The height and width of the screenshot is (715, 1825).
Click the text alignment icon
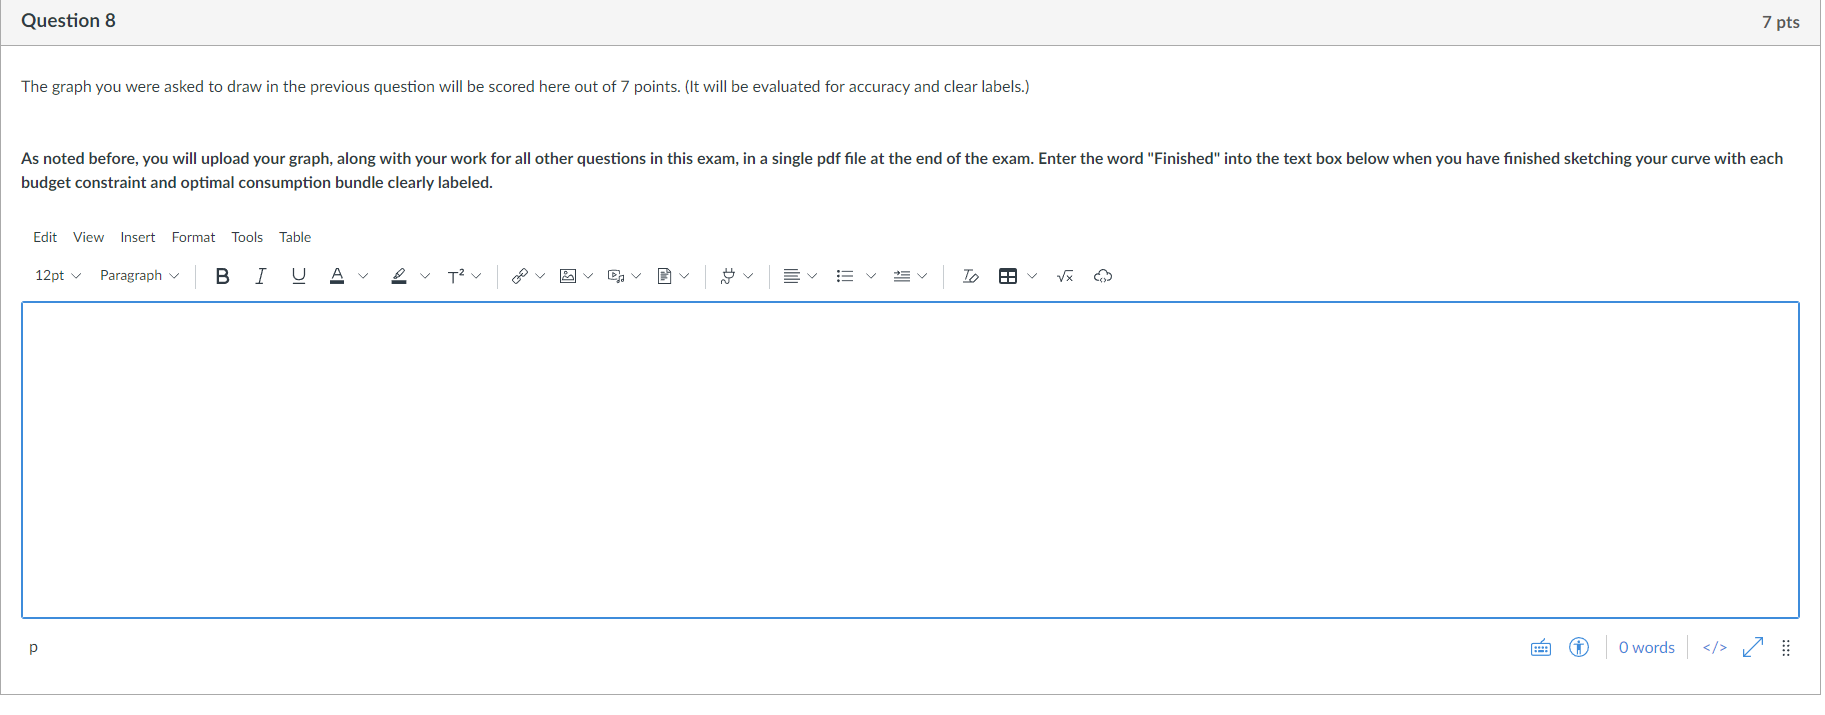point(791,276)
